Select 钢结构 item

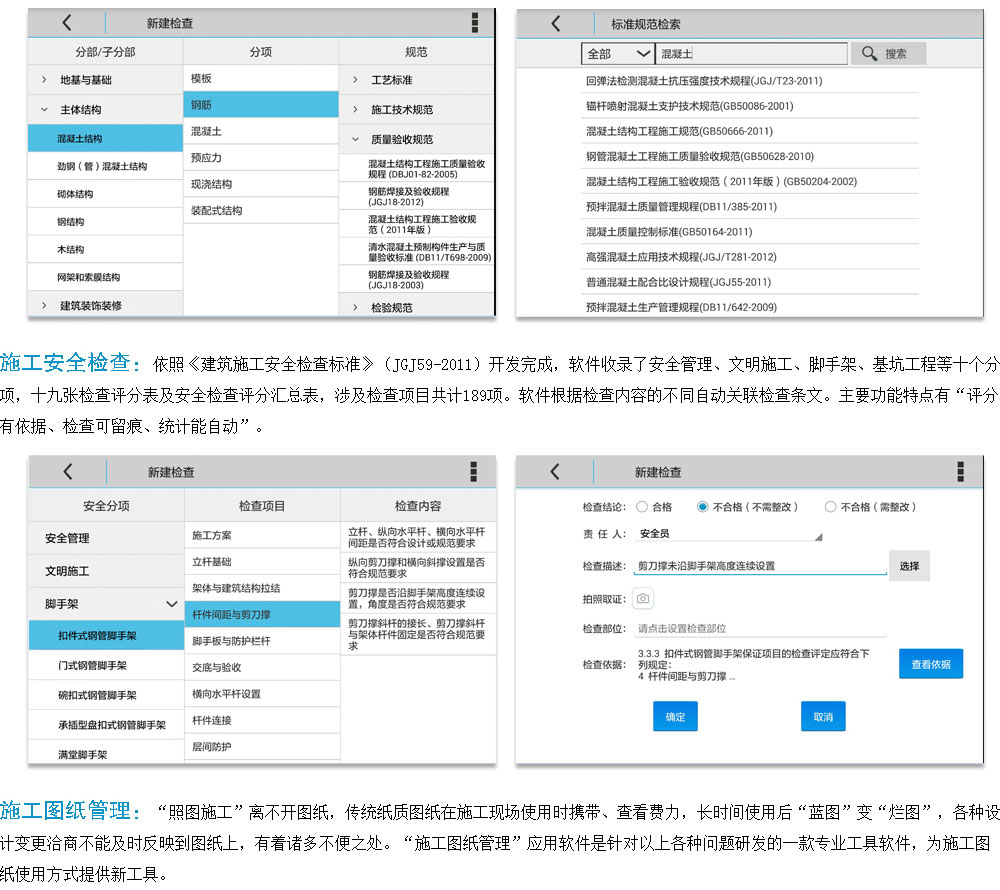105,221
